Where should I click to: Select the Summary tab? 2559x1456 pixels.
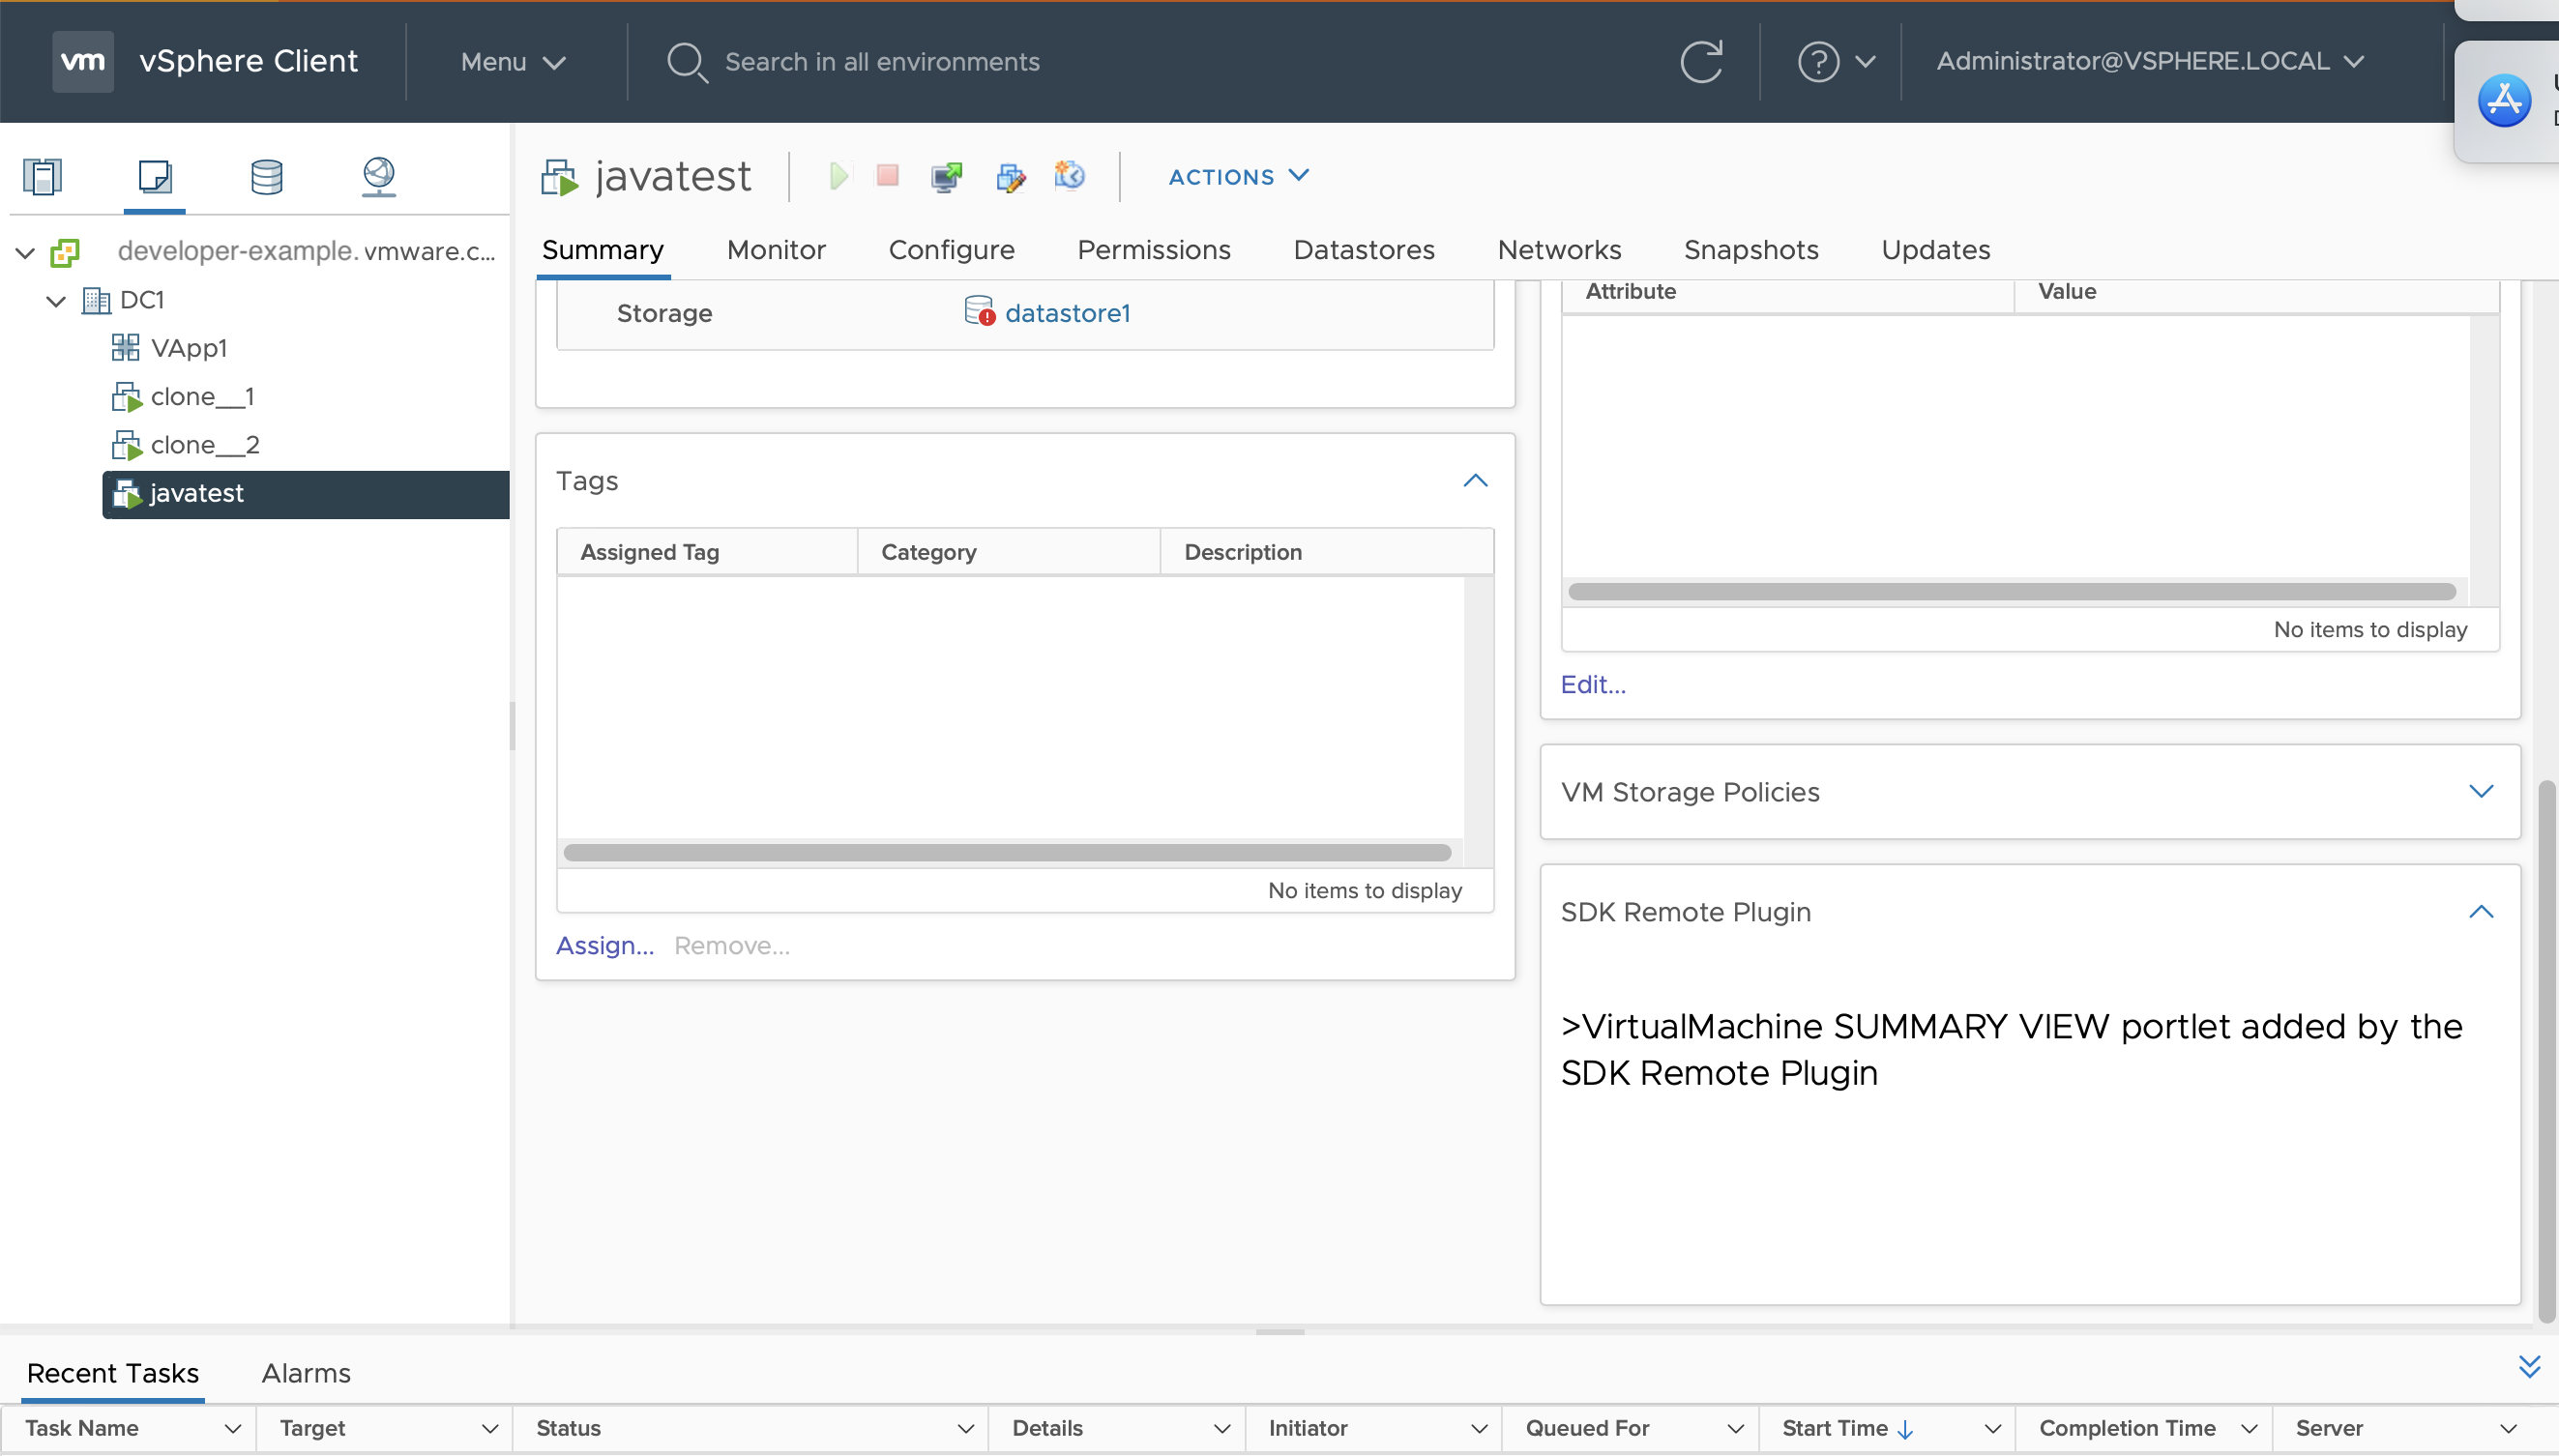pyautogui.click(x=602, y=250)
